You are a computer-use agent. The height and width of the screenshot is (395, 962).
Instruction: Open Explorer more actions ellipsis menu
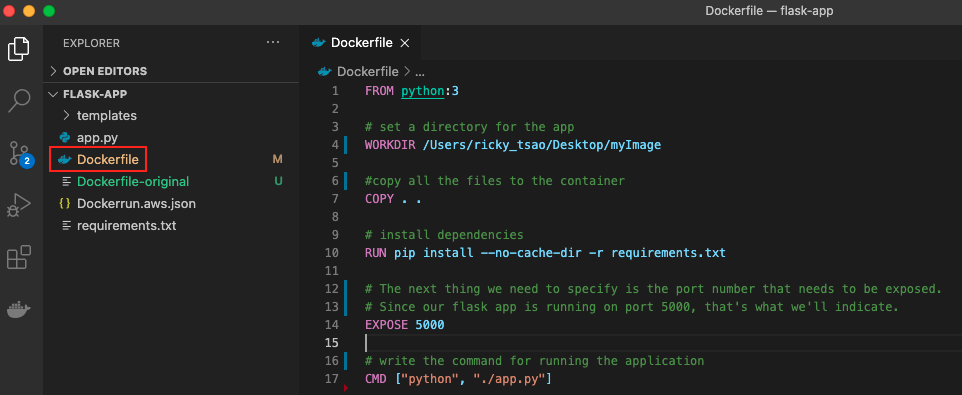(272, 43)
